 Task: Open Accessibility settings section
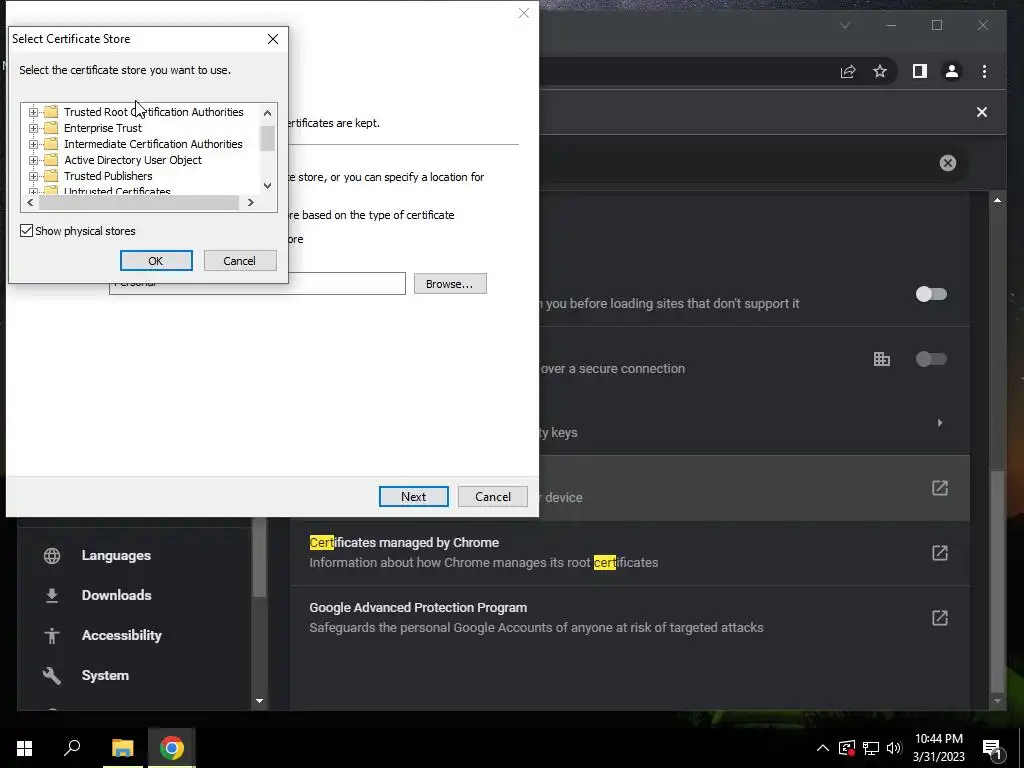[x=121, y=635]
